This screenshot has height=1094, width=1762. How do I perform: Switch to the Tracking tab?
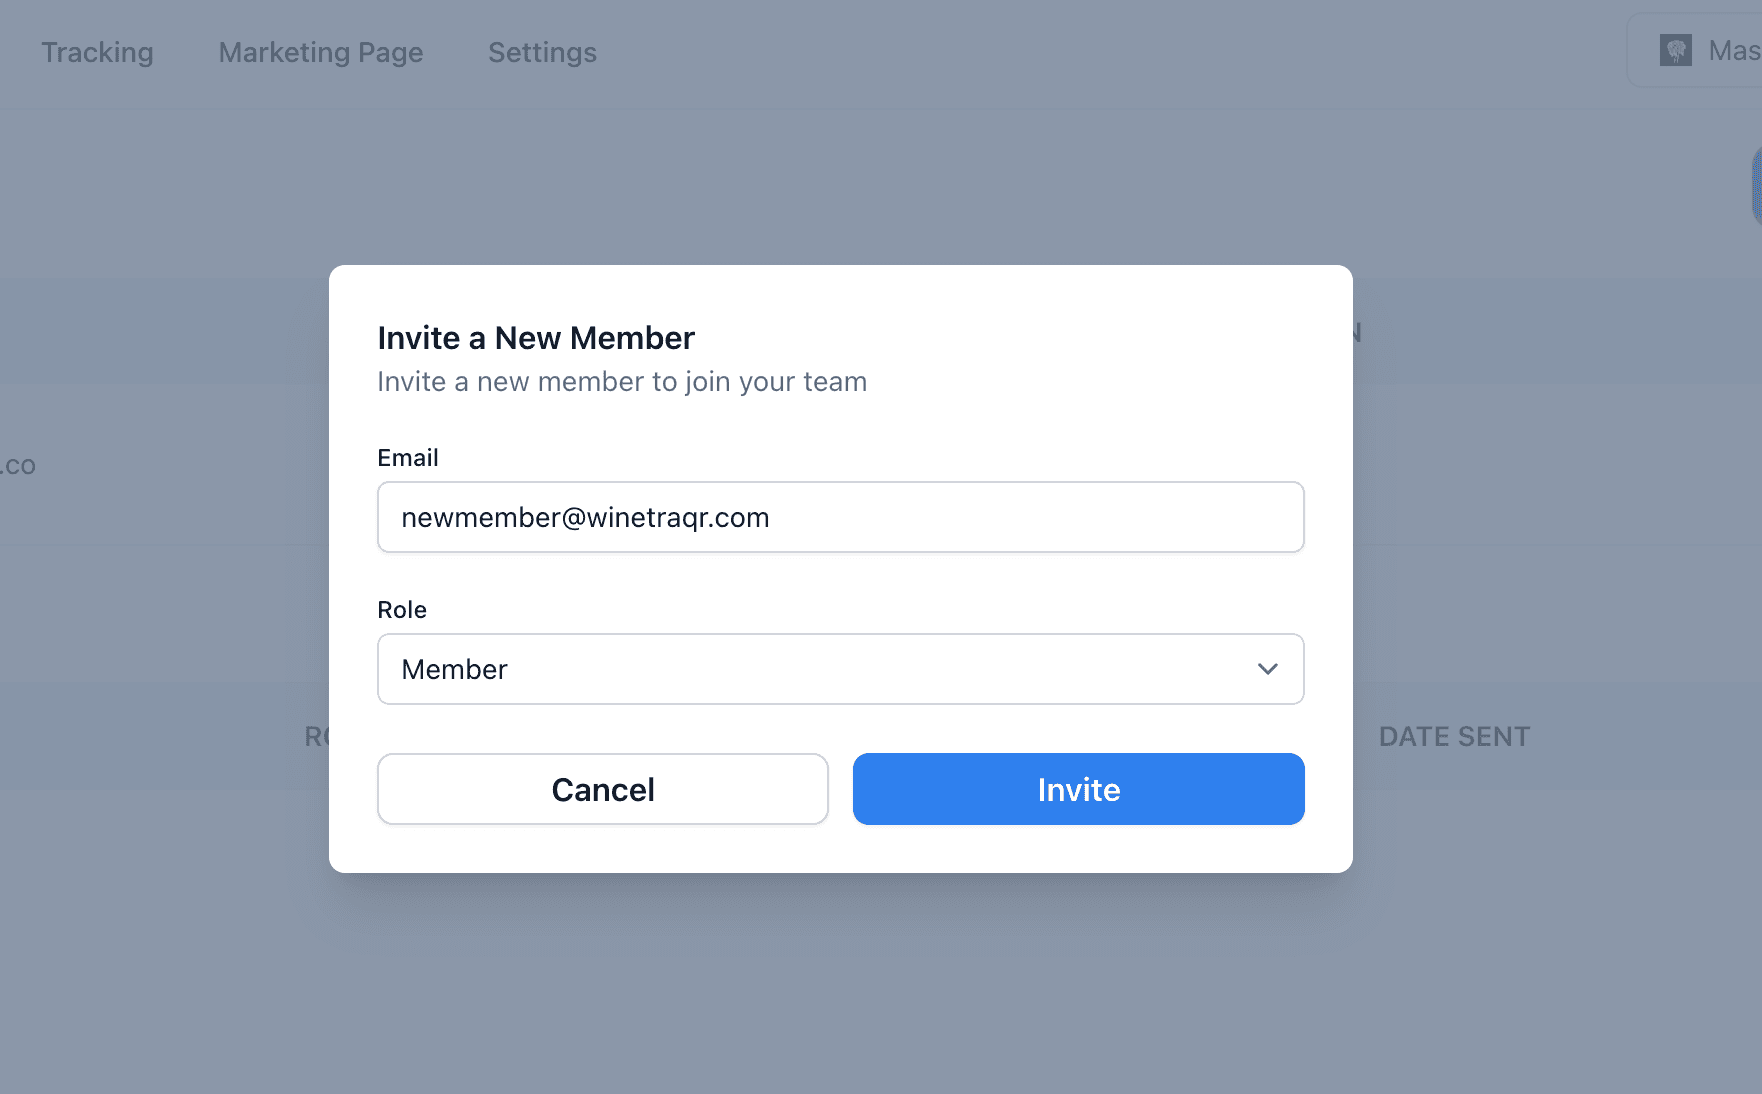click(96, 52)
